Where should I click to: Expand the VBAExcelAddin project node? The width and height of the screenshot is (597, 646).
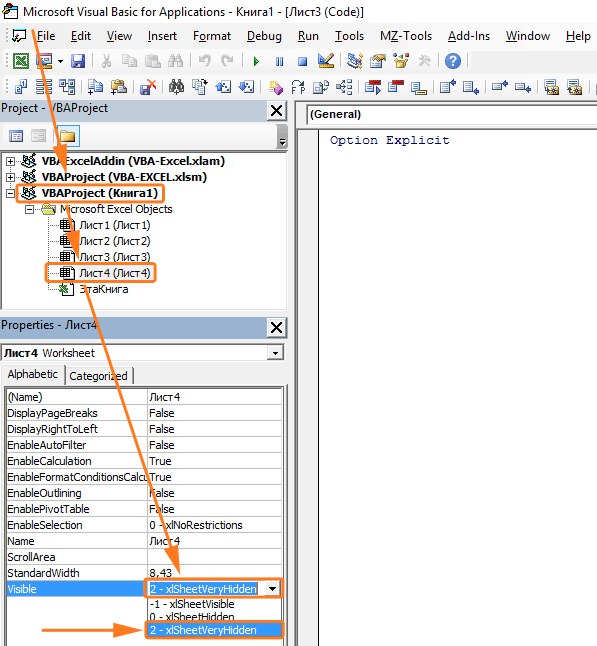[10, 161]
